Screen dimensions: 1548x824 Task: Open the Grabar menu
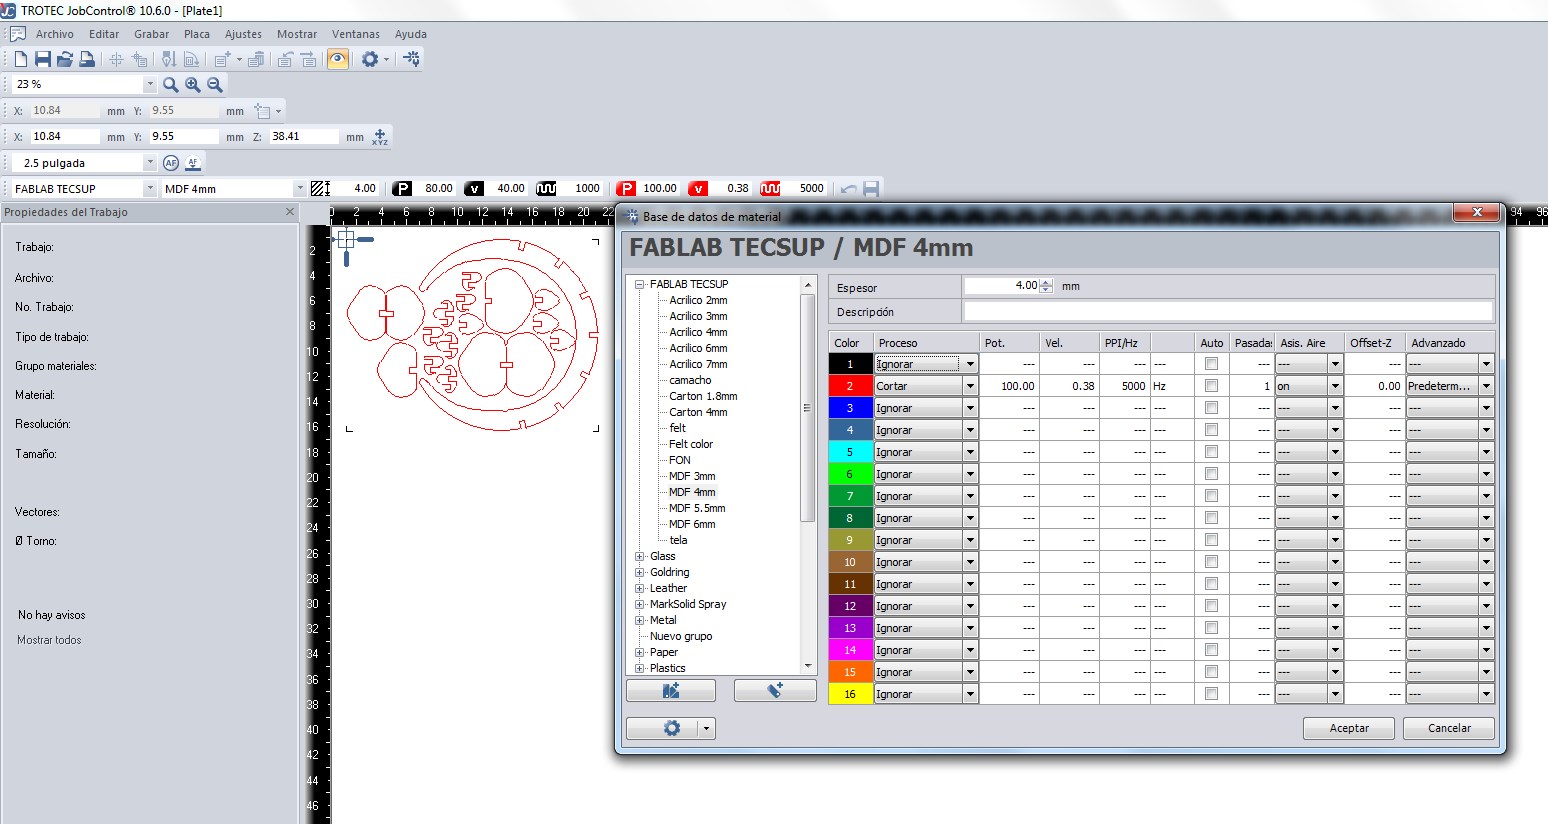[152, 34]
